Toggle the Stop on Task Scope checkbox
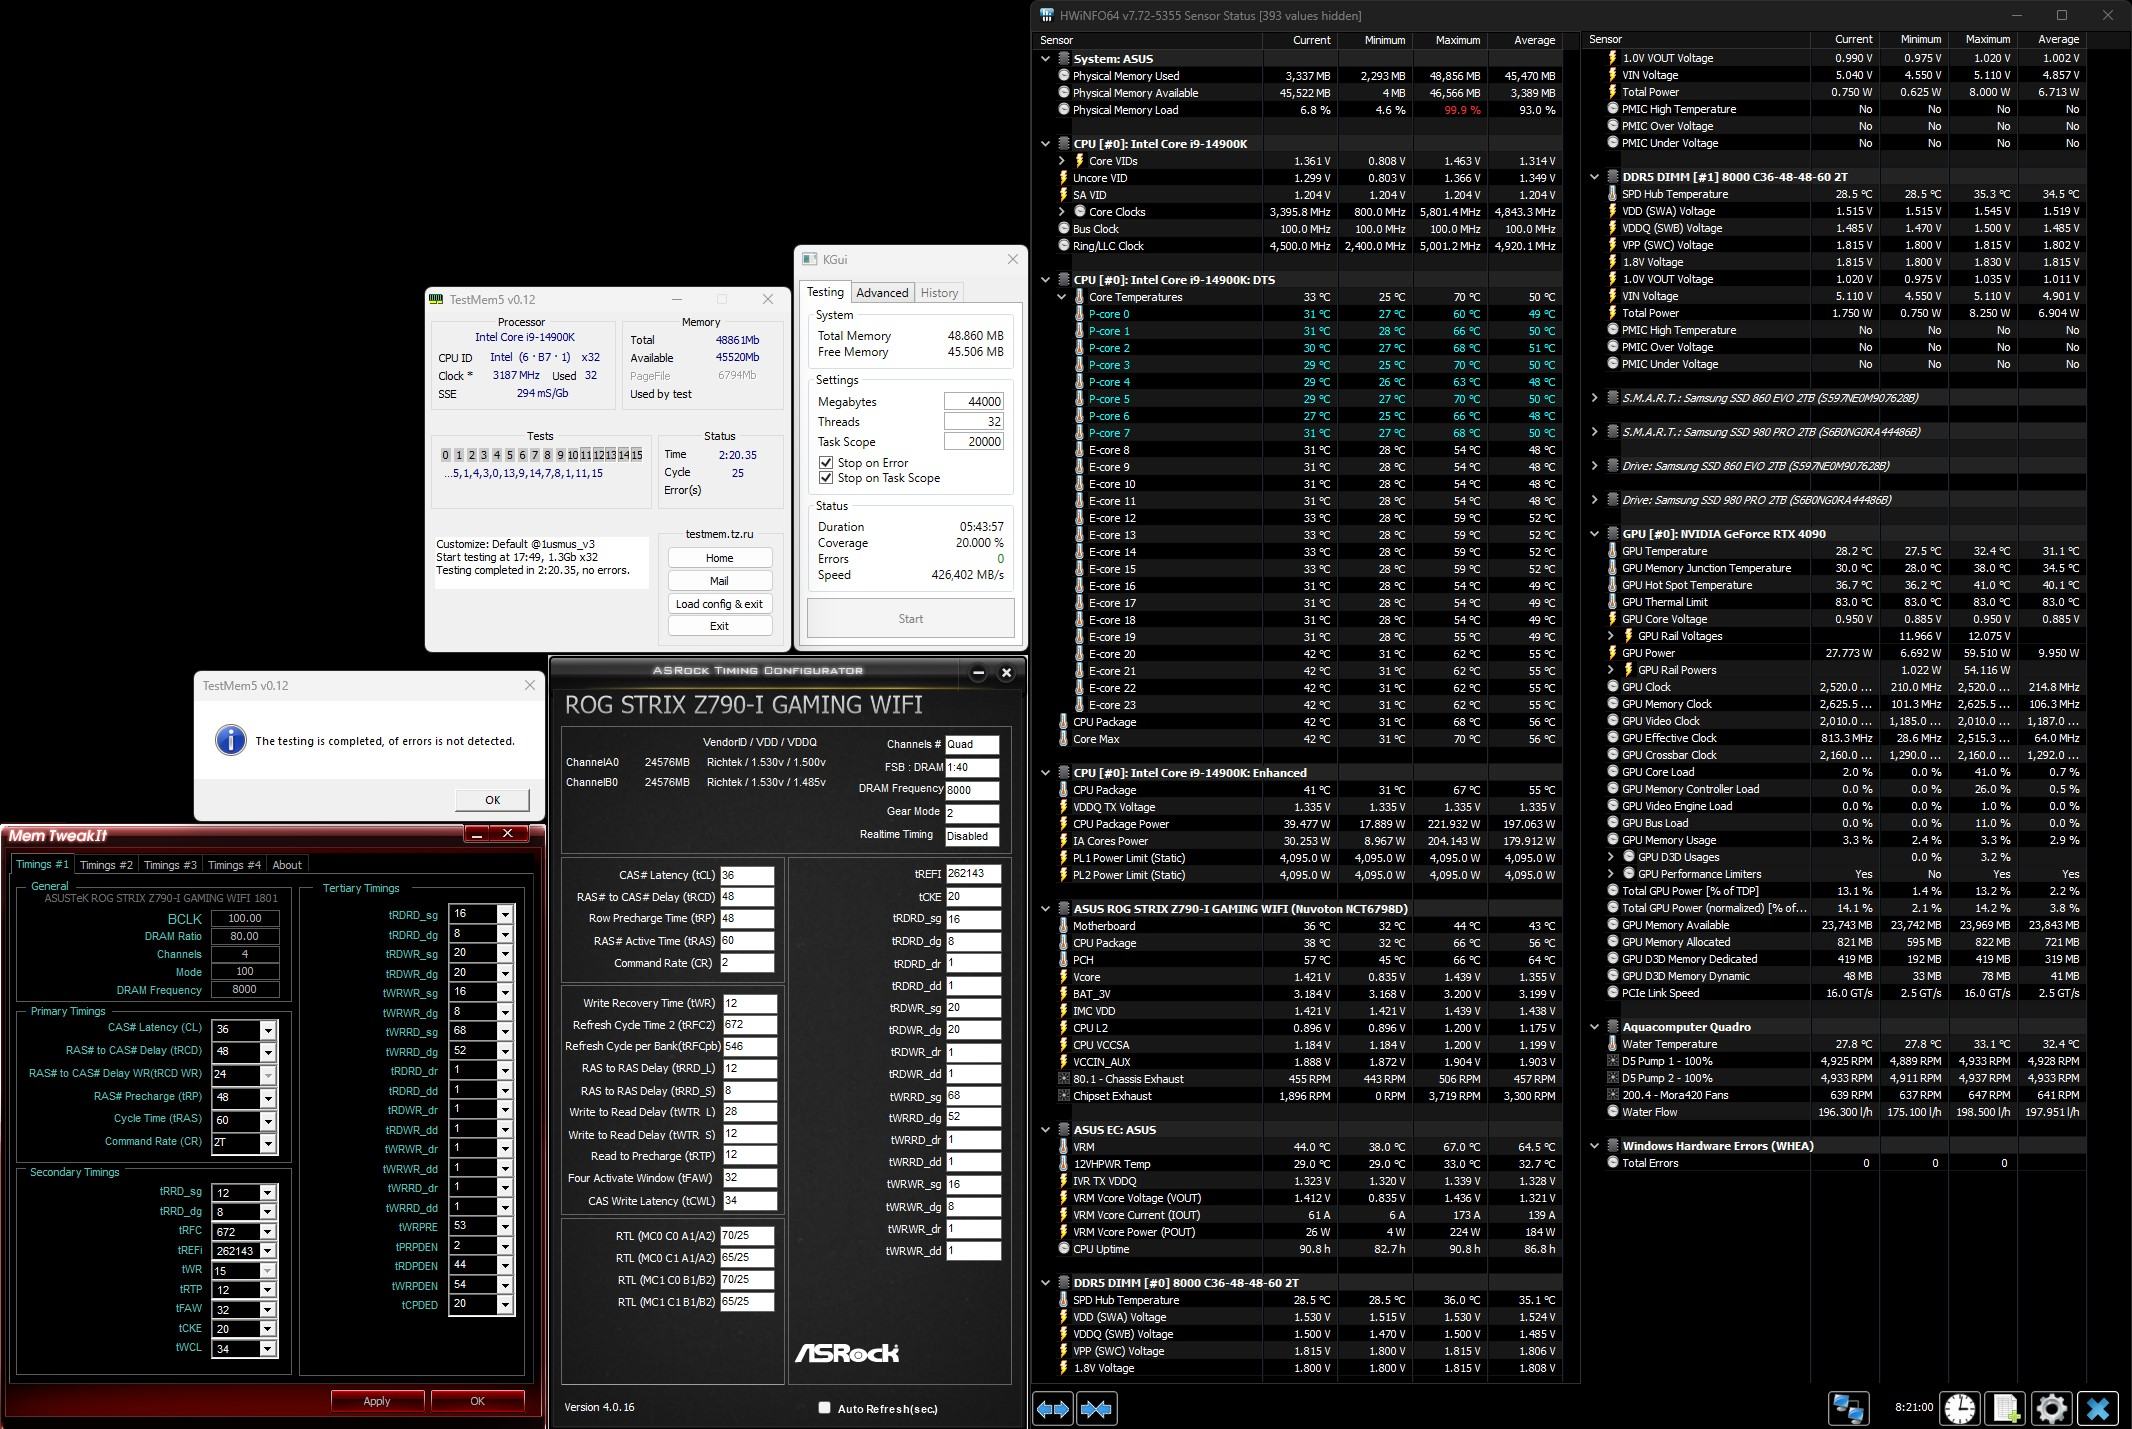The width and height of the screenshot is (2132, 1429). (x=826, y=478)
